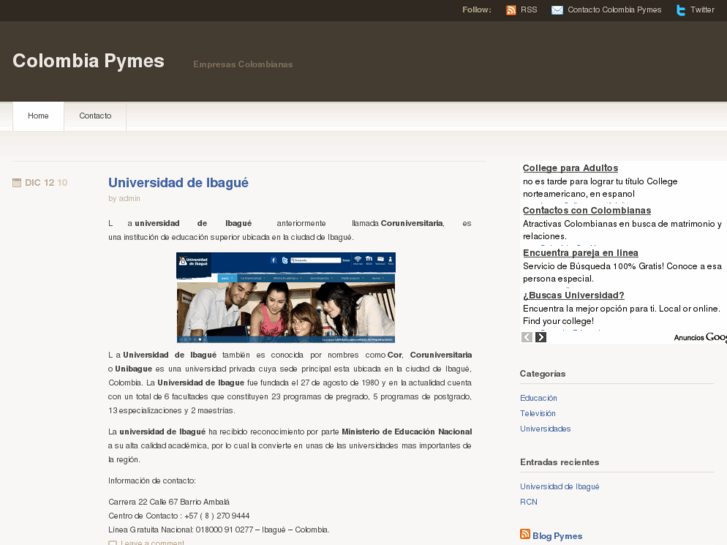The width and height of the screenshot is (727, 545).
Task: Select the Home menu tab
Action: click(x=38, y=116)
